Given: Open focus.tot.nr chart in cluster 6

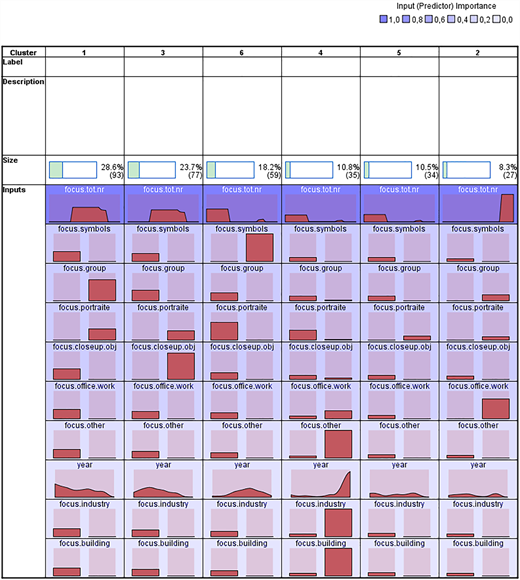Looking at the screenshot, I should pyautogui.click(x=242, y=205).
